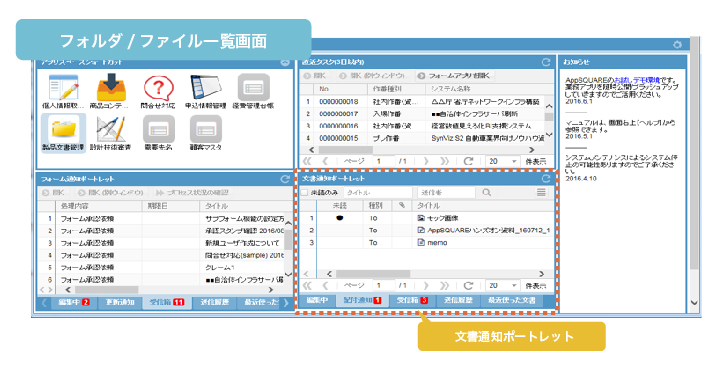720x380 pixels.
Task: Open the memo document row
Action: point(428,242)
